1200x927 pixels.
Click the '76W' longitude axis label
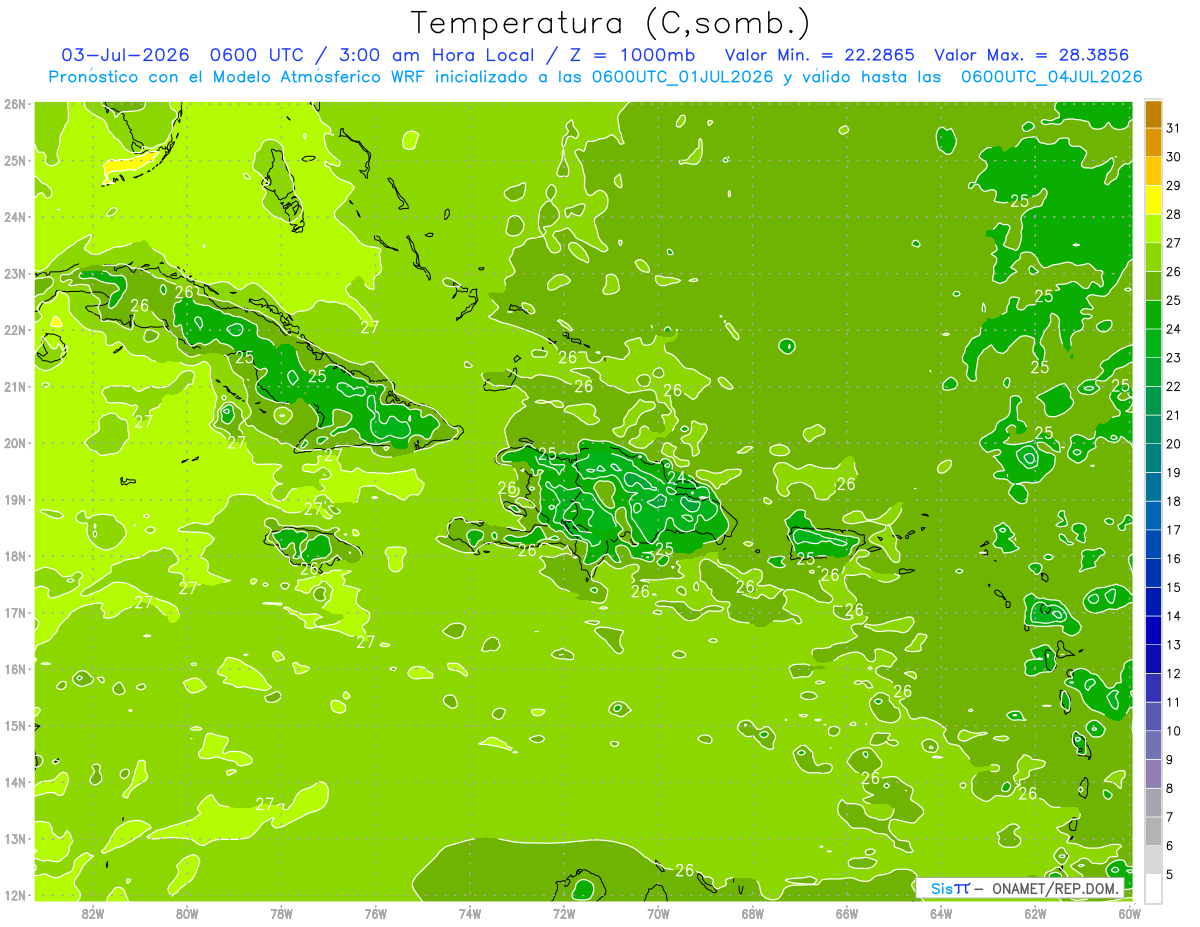(376, 913)
